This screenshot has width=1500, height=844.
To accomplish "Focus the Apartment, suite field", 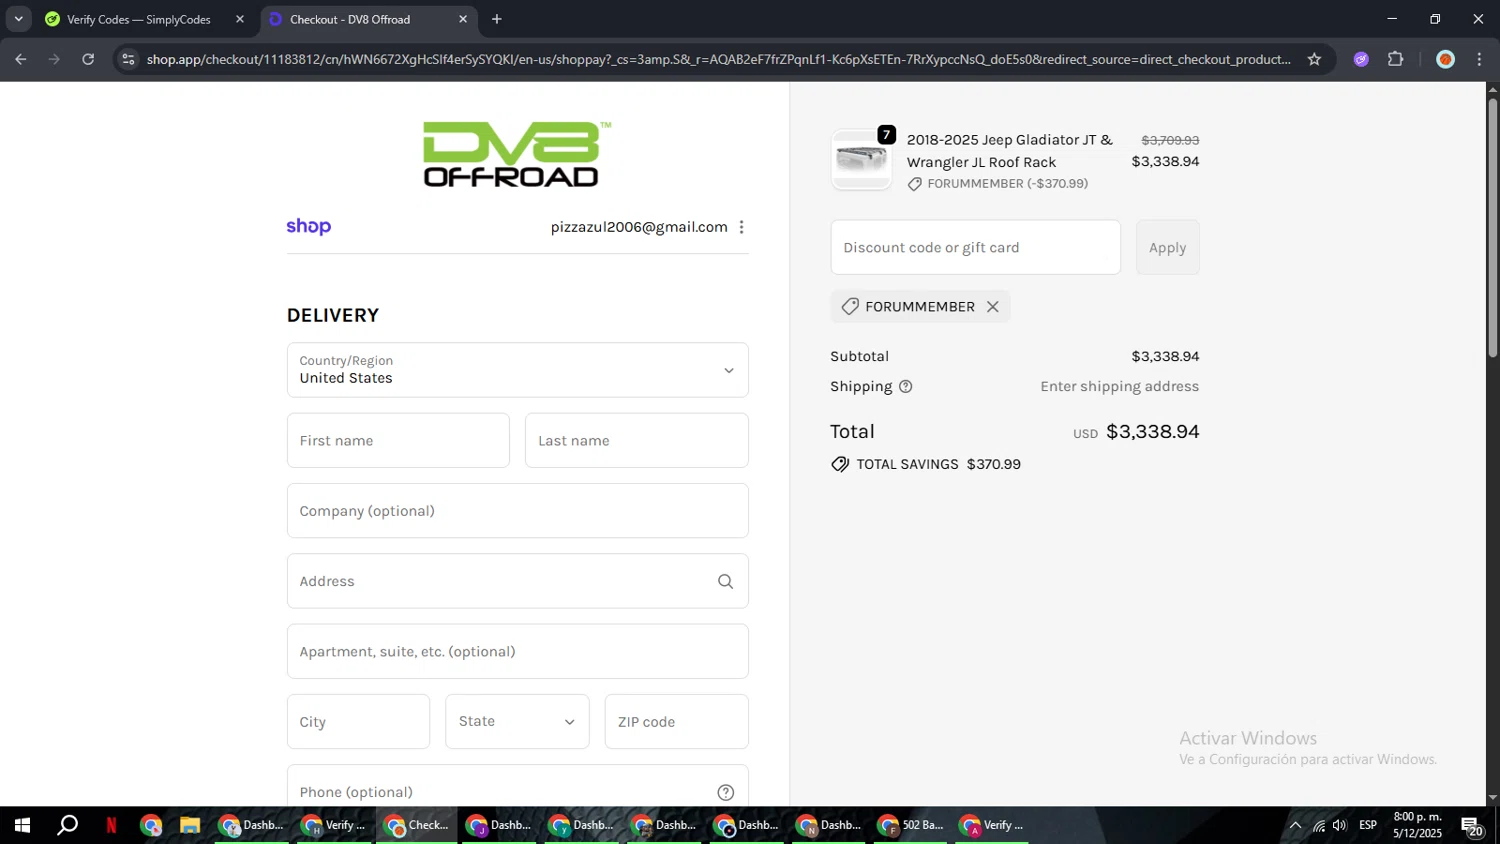I will tap(517, 651).
